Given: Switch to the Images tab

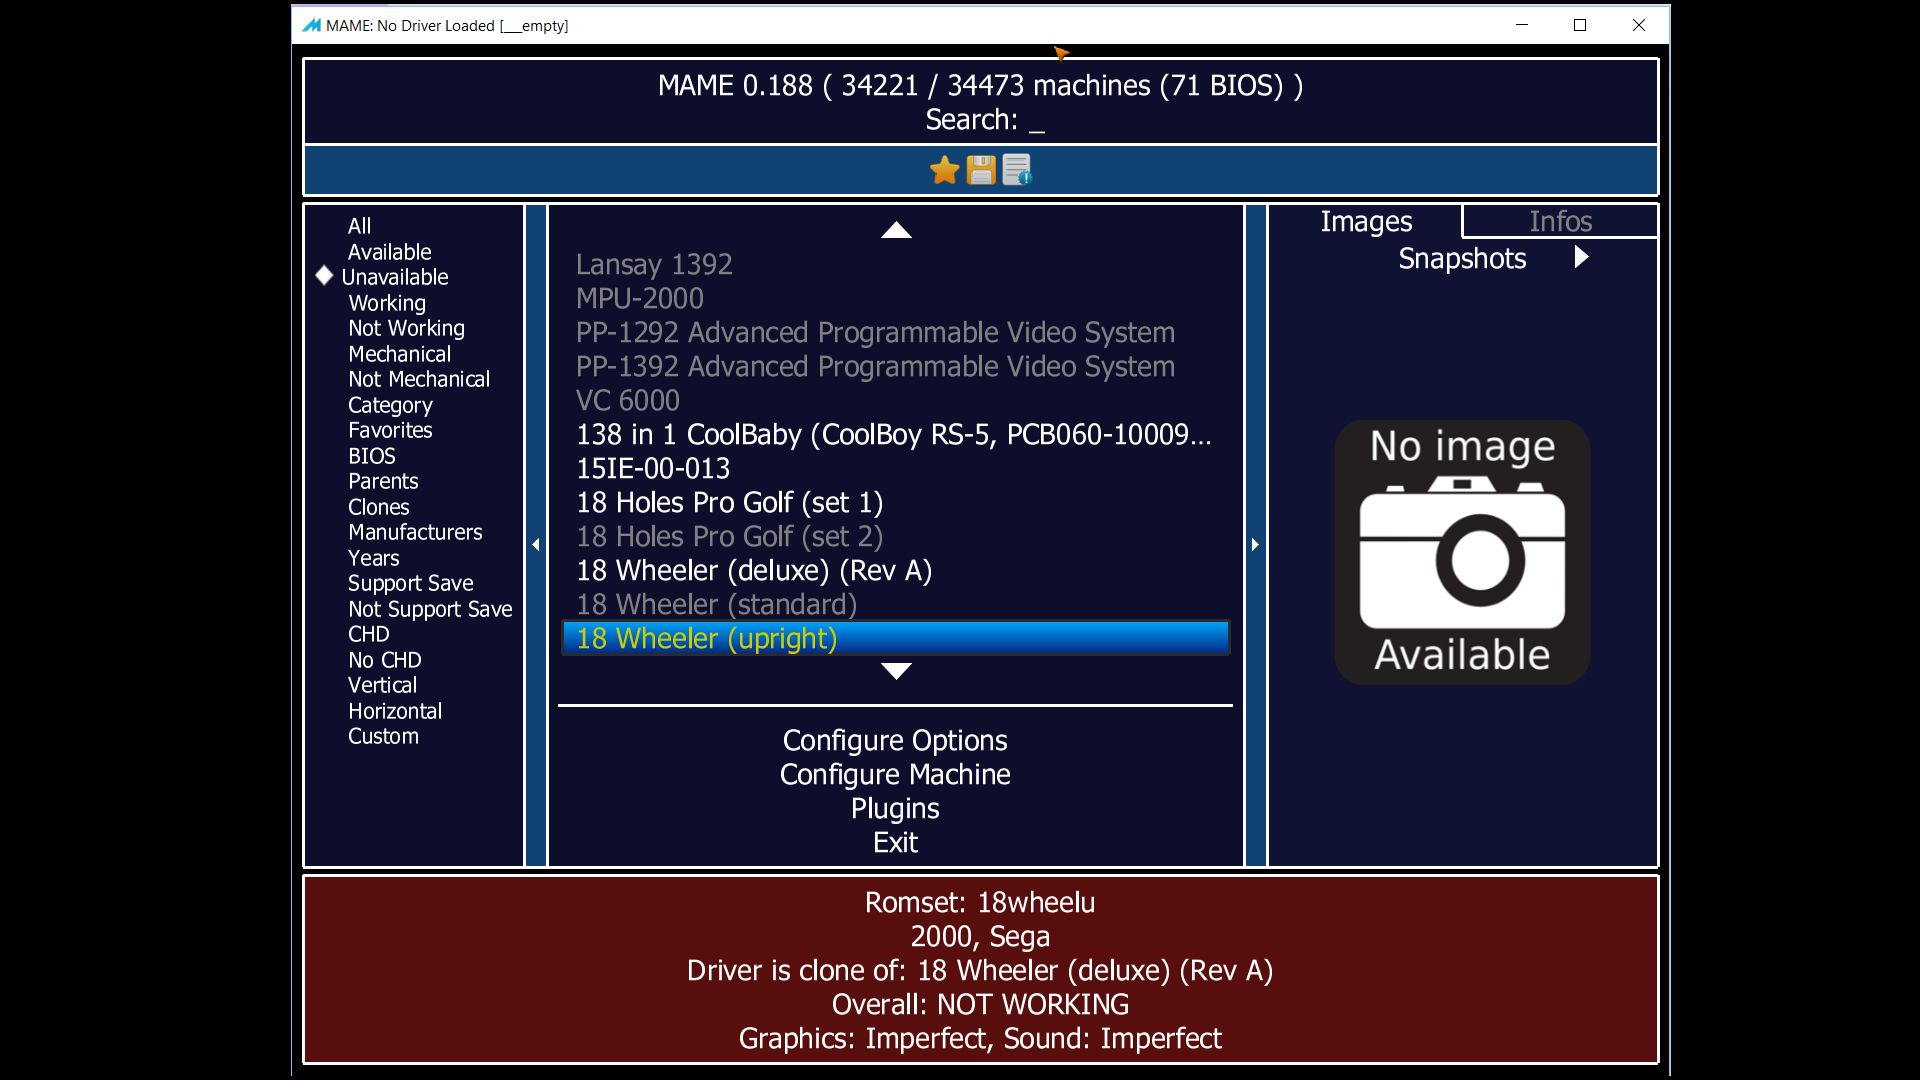Looking at the screenshot, I should point(1366,221).
